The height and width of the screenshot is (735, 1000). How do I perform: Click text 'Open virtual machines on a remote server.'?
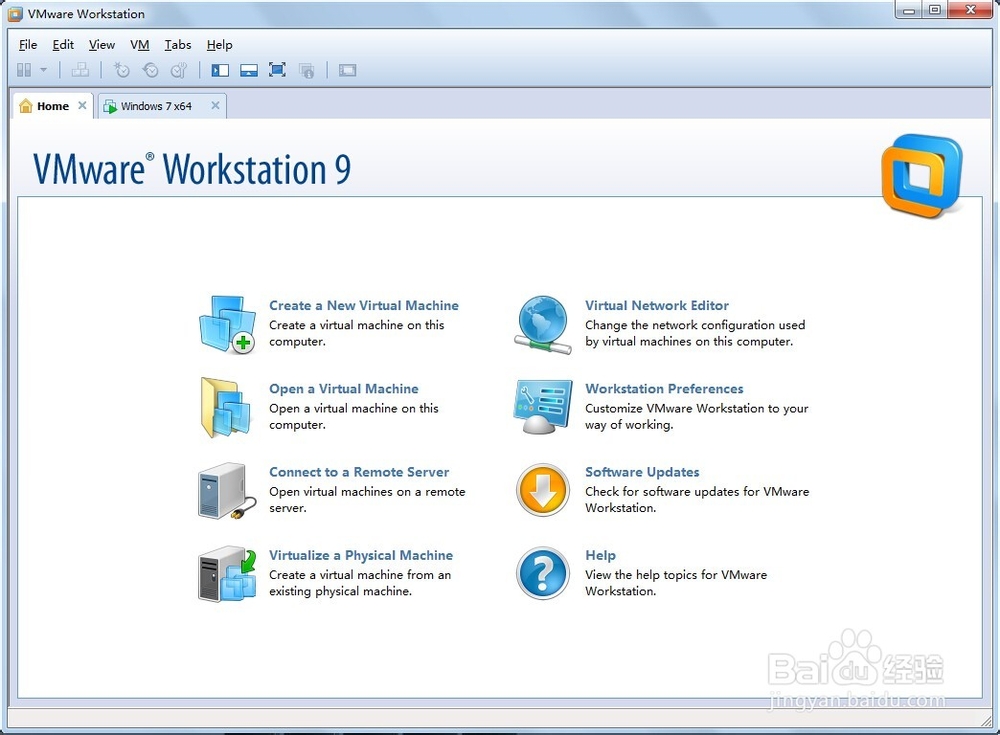[367, 500]
